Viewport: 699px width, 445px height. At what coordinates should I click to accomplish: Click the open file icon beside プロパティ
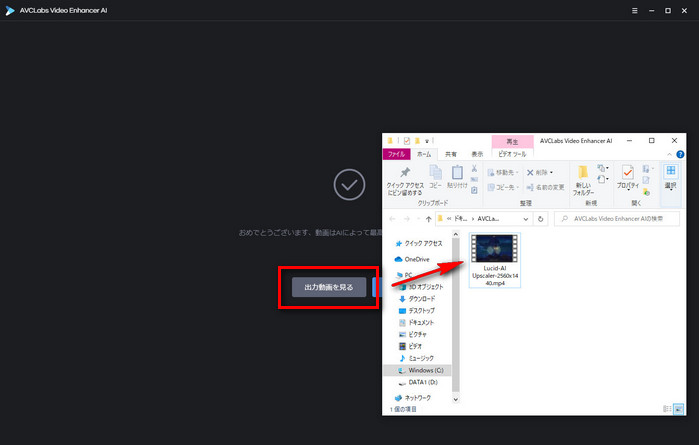pos(647,169)
